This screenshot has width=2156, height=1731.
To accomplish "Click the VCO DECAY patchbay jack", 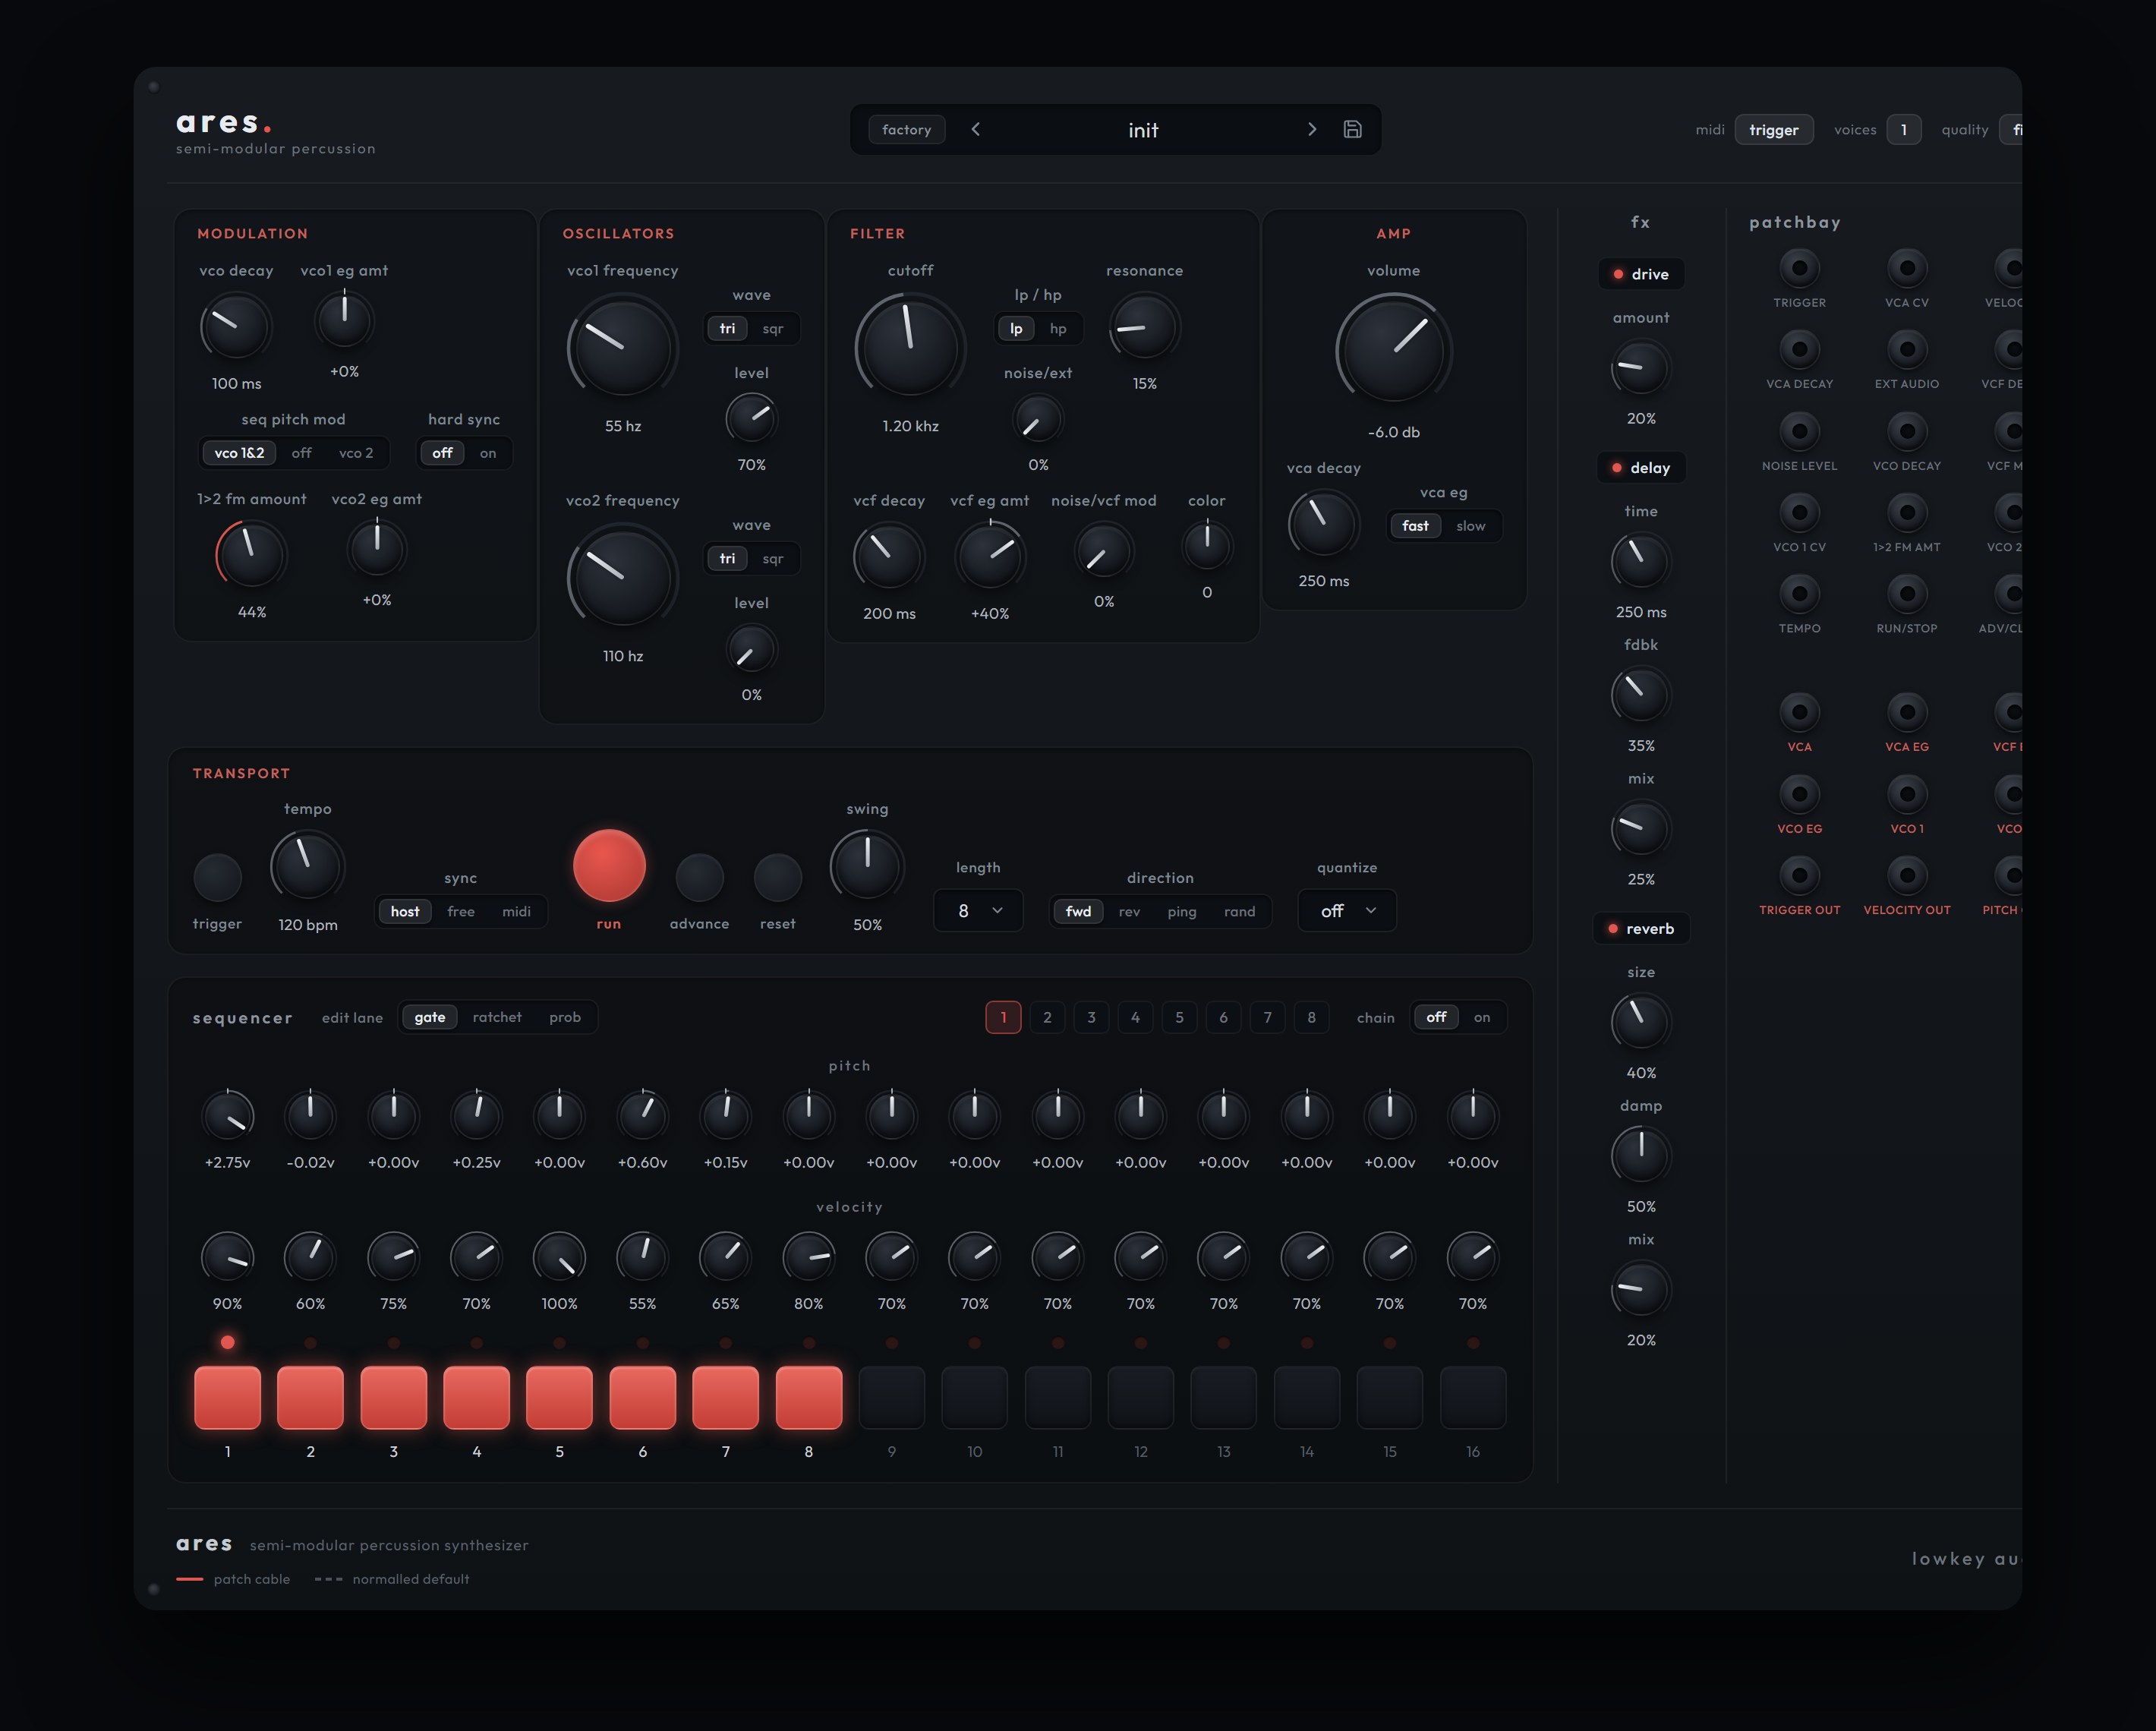I will click(1907, 432).
